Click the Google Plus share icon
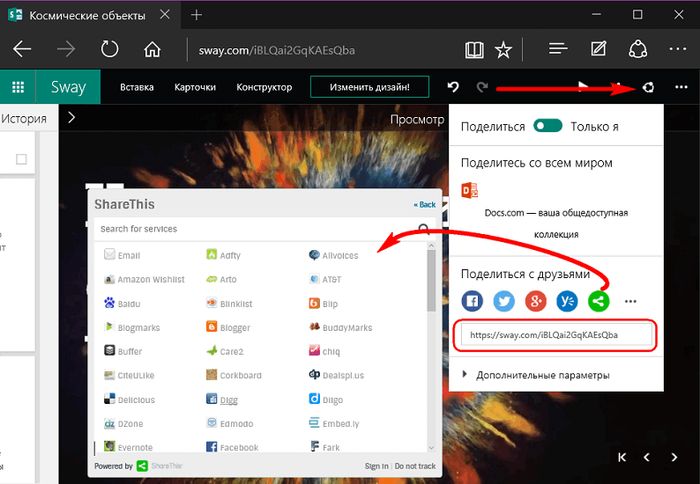 [536, 300]
